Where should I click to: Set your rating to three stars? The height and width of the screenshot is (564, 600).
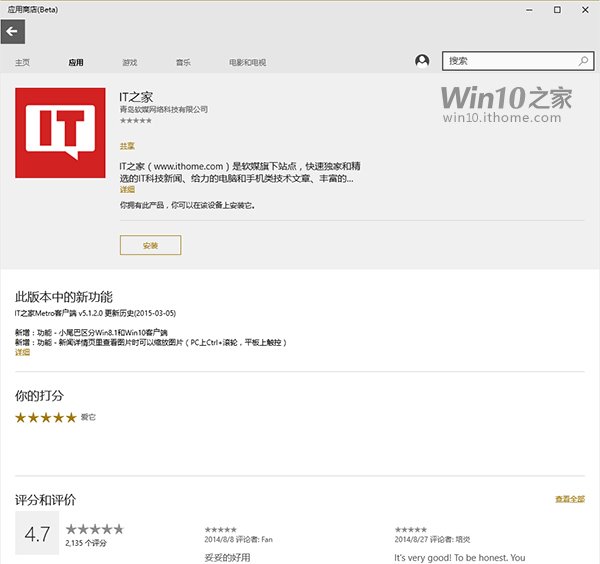[x=45, y=417]
